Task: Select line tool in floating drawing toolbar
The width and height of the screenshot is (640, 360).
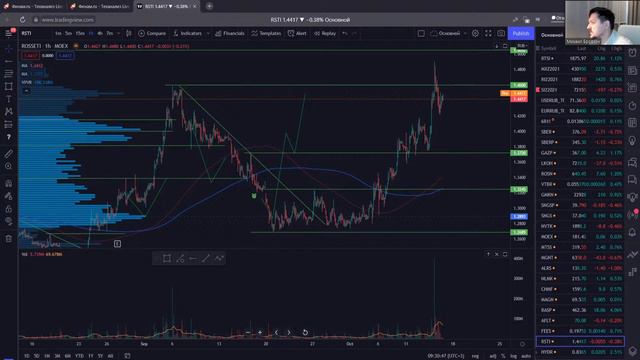Action: (x=206, y=258)
